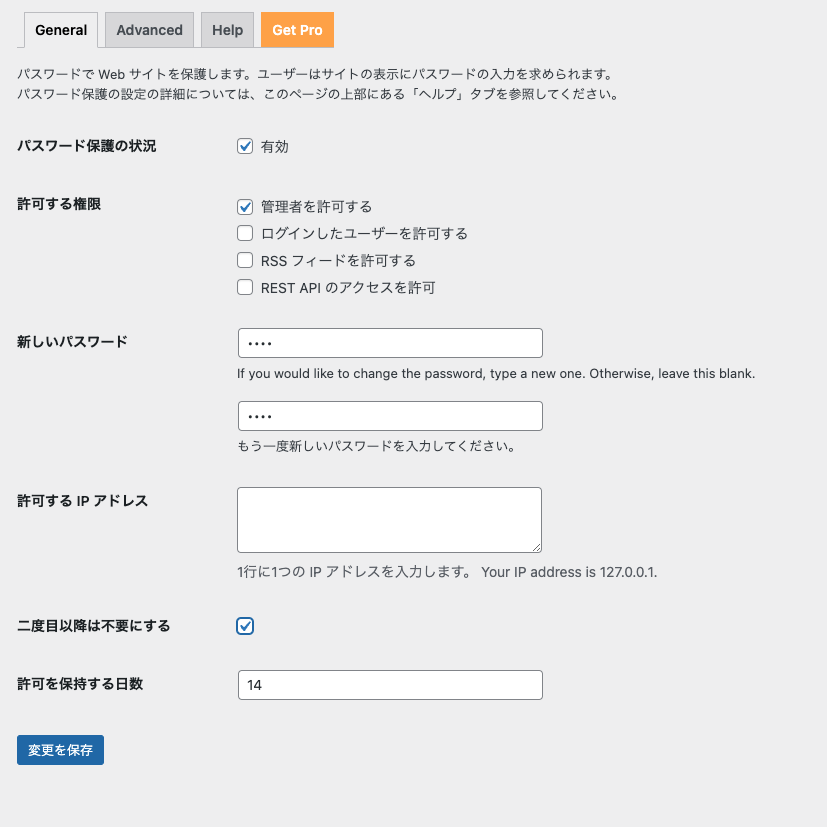This screenshot has width=827, height=827.
Task: Enable REST API のアクセスを許可 checkbox
Action: [x=245, y=287]
